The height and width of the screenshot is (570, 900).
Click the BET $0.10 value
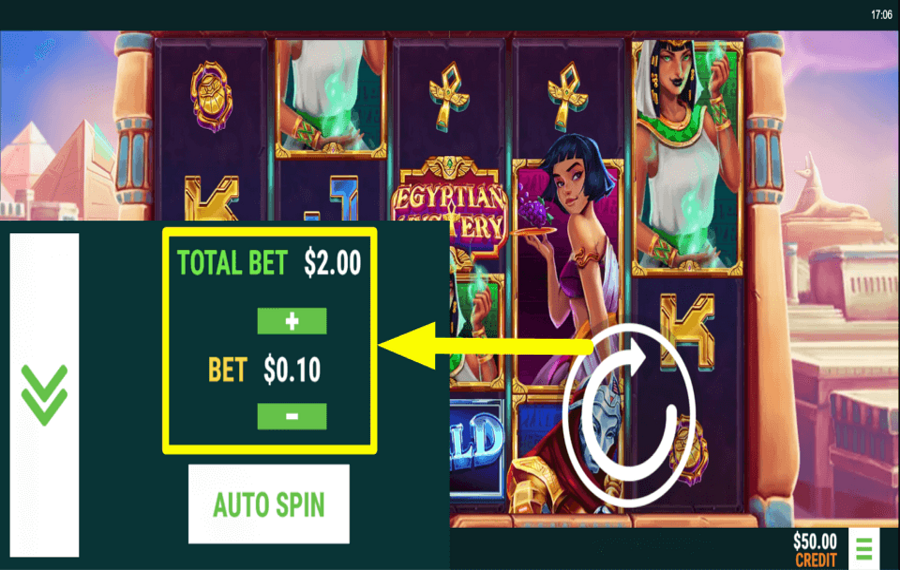click(x=292, y=369)
